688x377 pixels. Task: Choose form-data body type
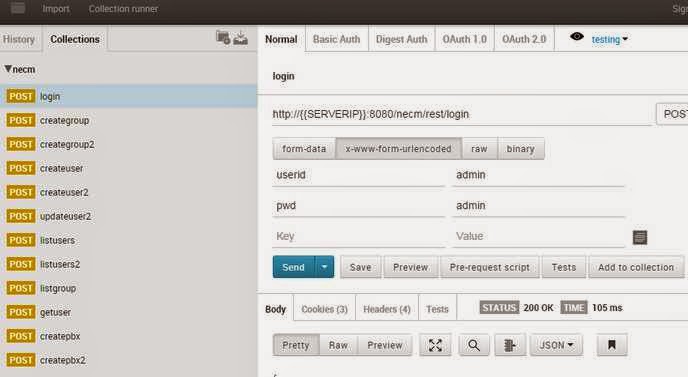304,149
